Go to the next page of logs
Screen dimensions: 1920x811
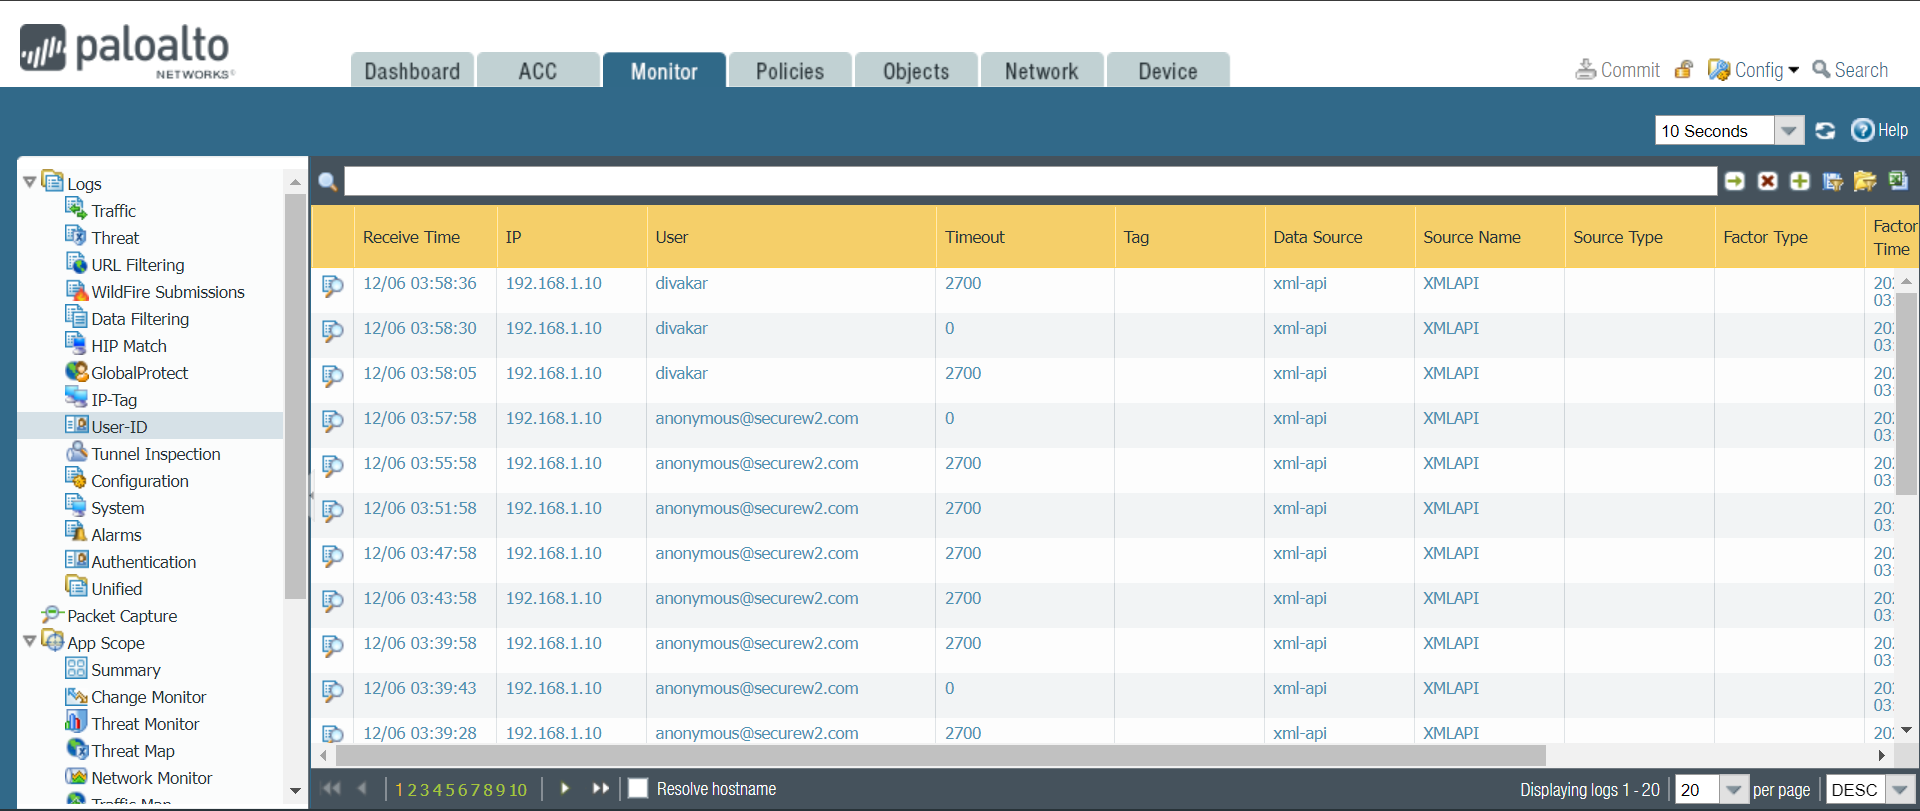click(x=565, y=789)
